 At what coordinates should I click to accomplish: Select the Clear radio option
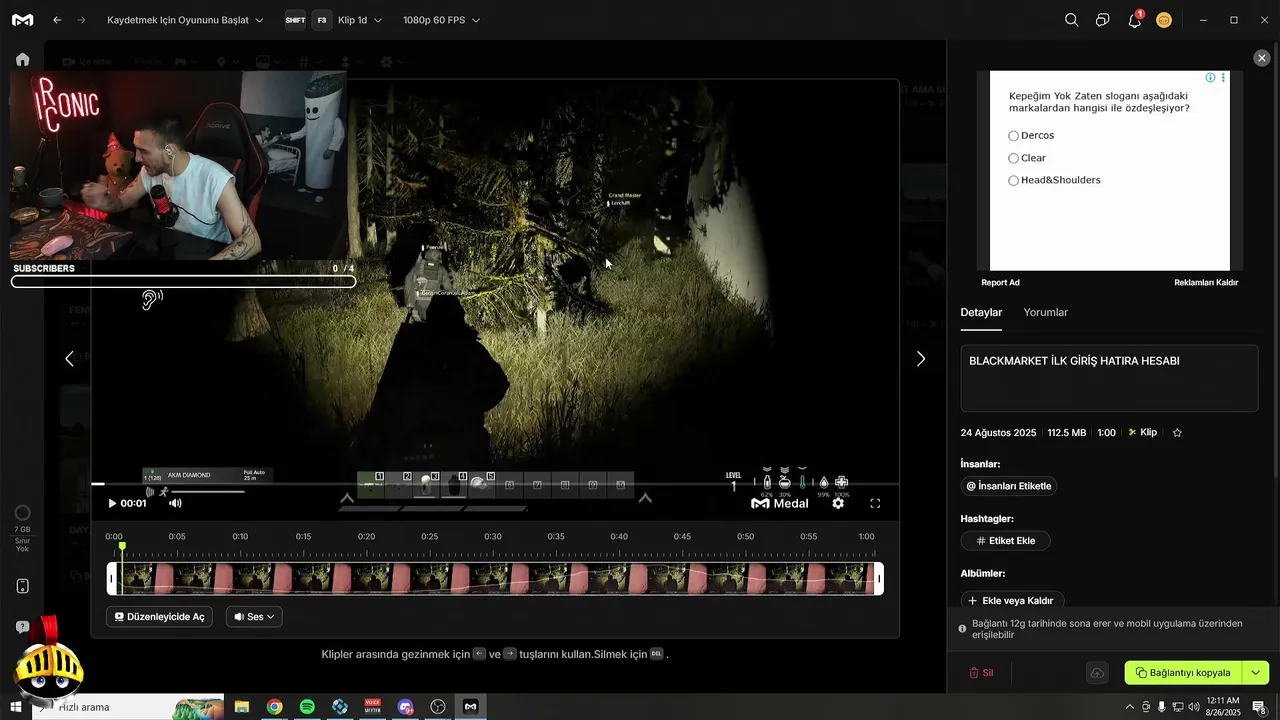(1013, 158)
